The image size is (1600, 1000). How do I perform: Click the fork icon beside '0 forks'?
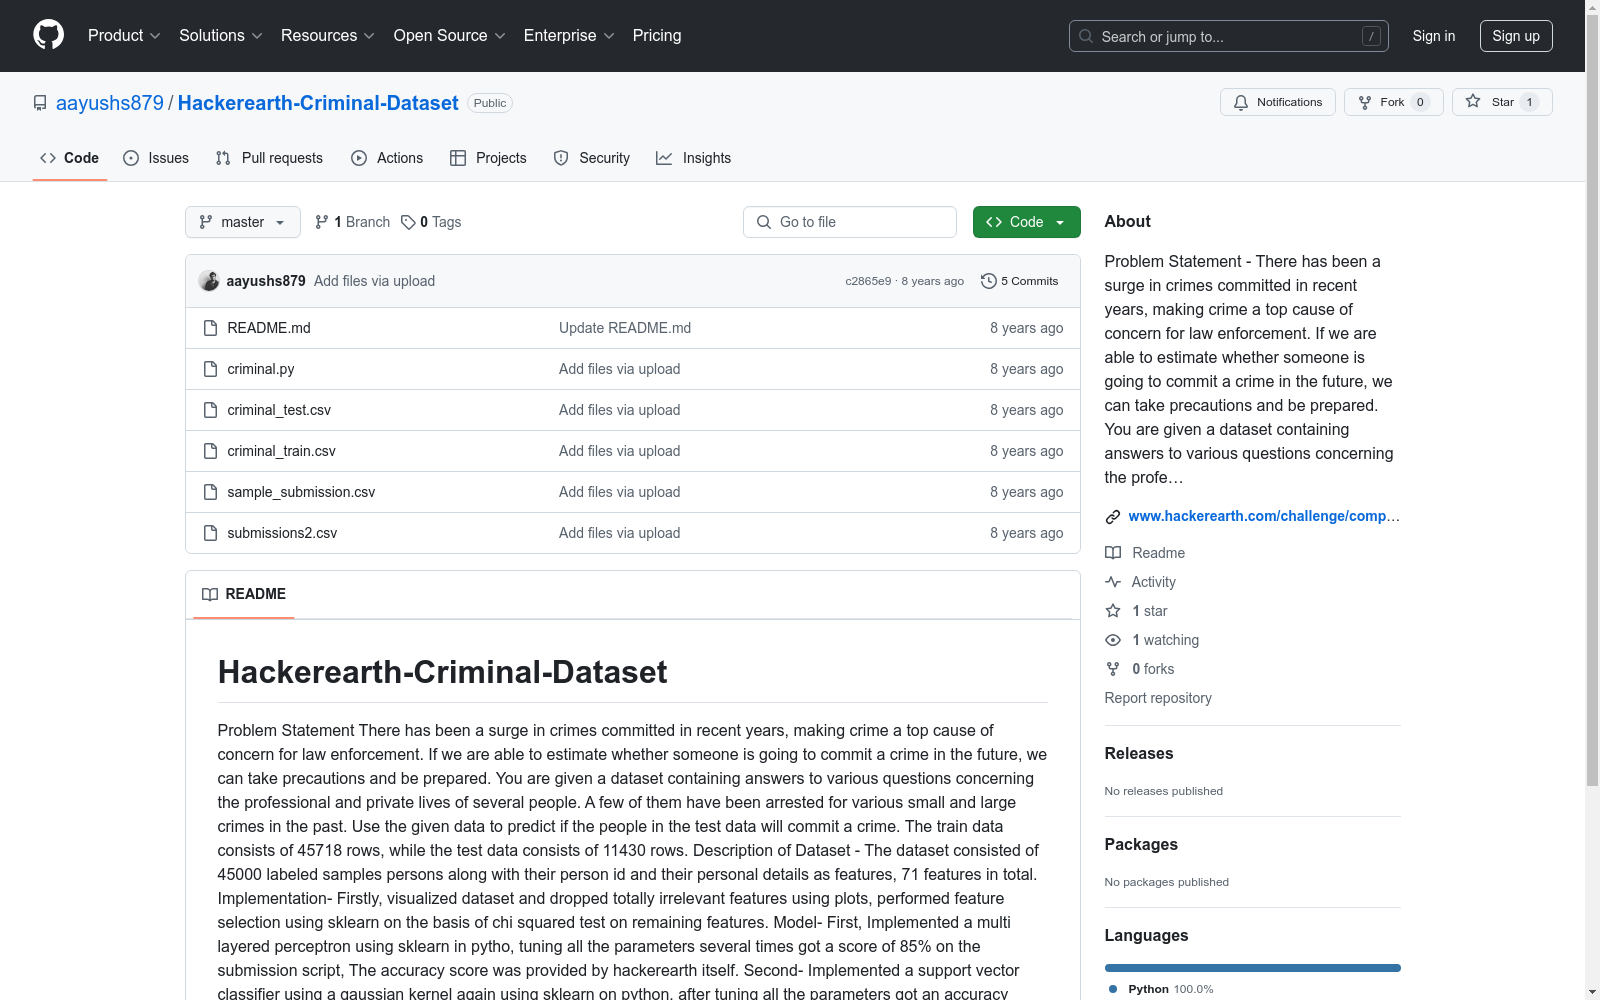tap(1113, 669)
